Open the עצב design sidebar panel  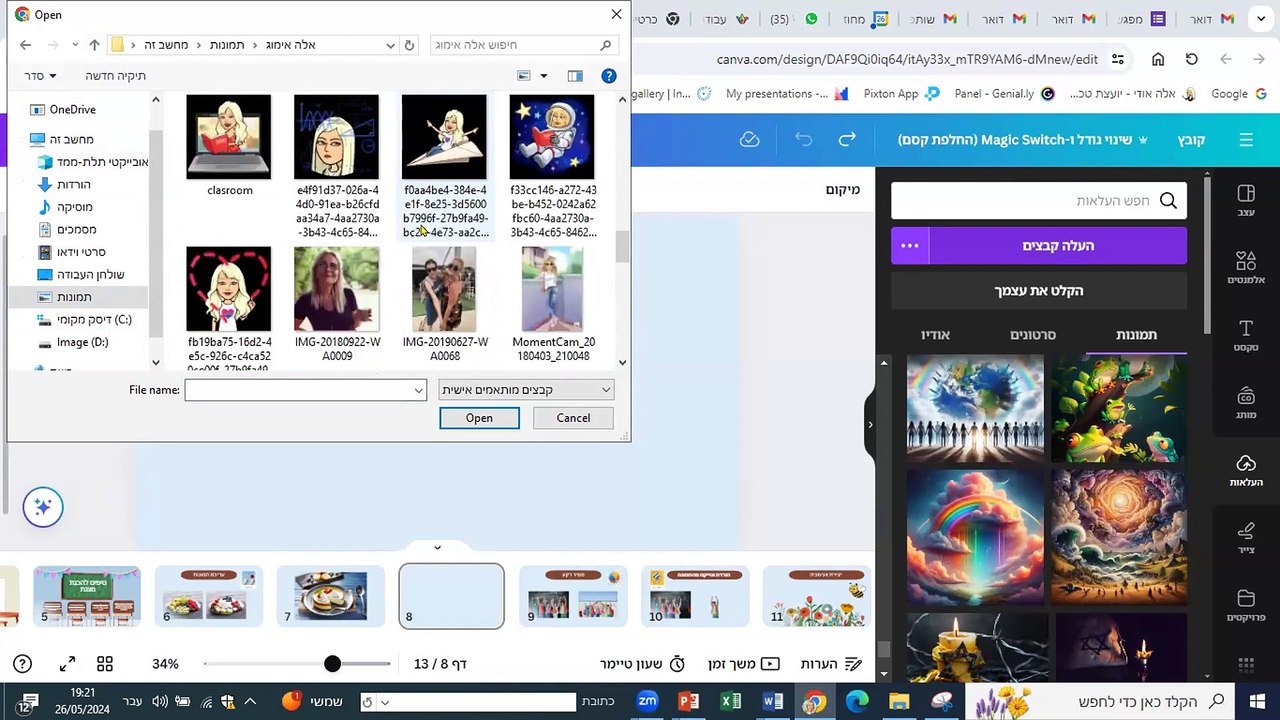pyautogui.click(x=1246, y=200)
